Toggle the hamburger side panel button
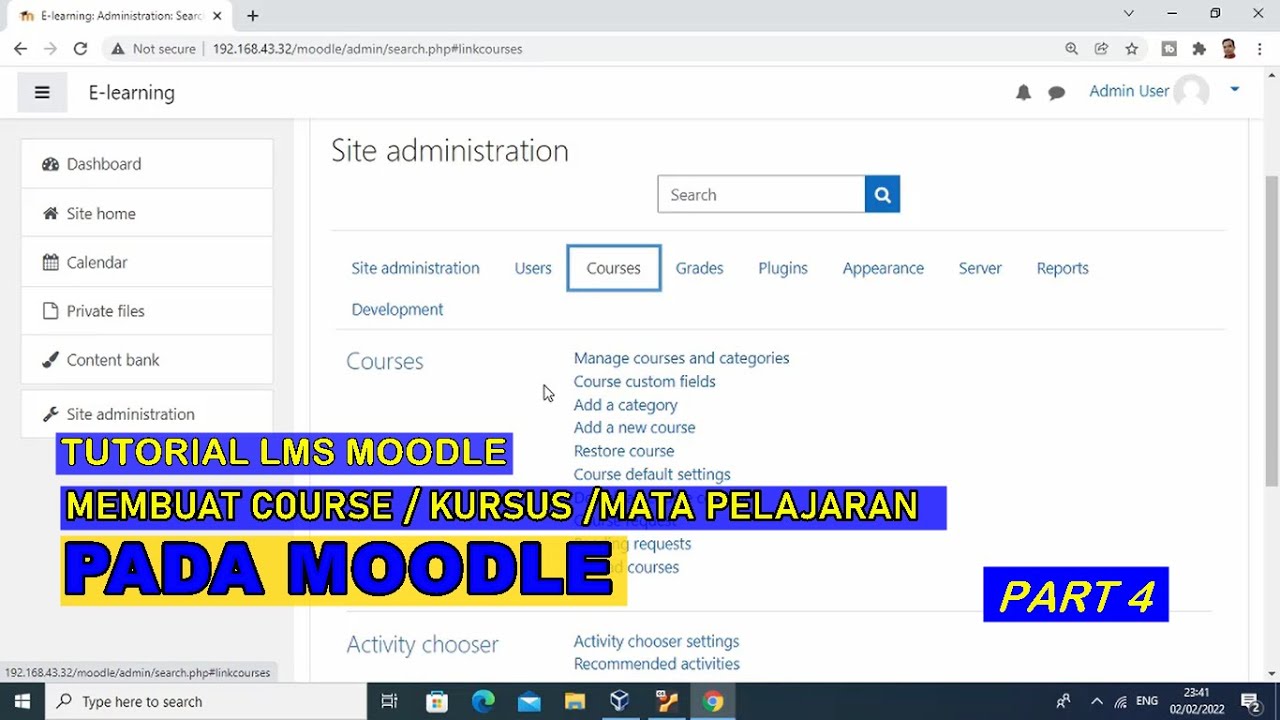 (42, 92)
